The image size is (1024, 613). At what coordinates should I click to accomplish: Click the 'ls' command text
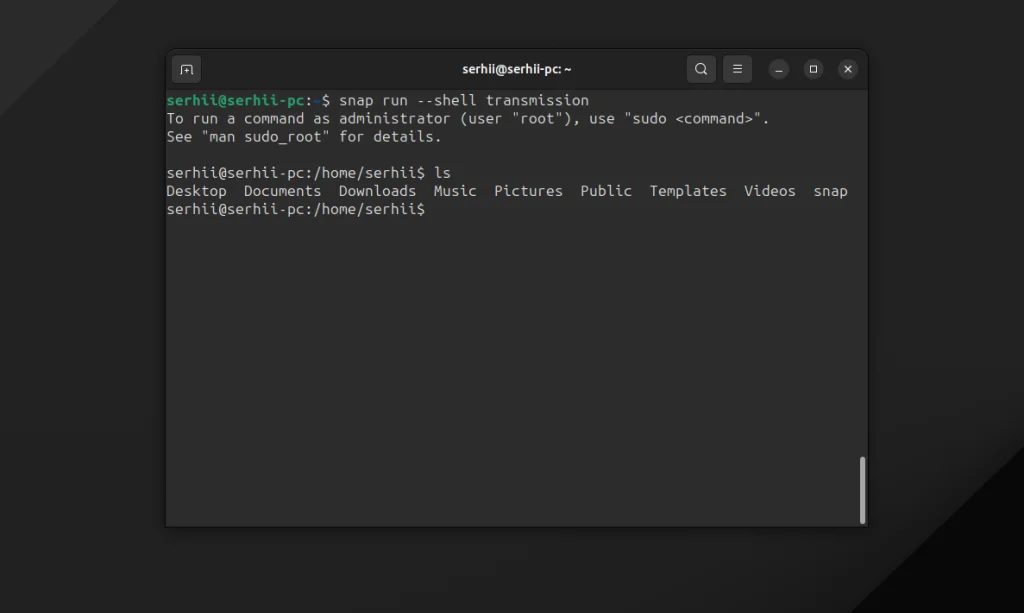(442, 173)
